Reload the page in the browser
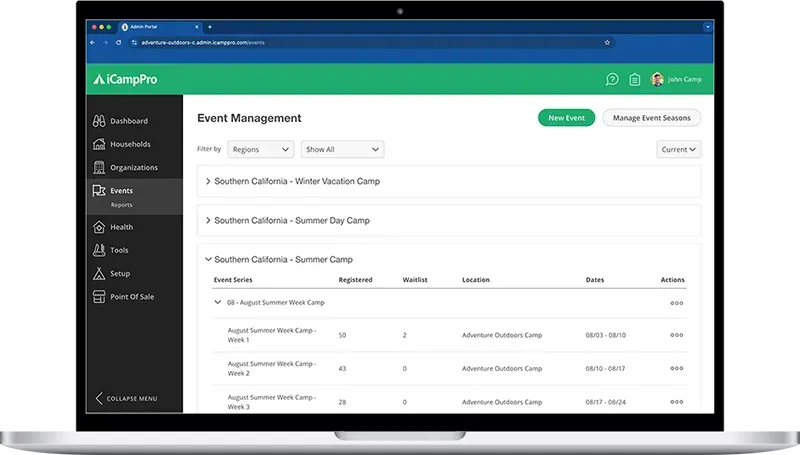Image resolution: width=800 pixels, height=455 pixels. point(118,42)
